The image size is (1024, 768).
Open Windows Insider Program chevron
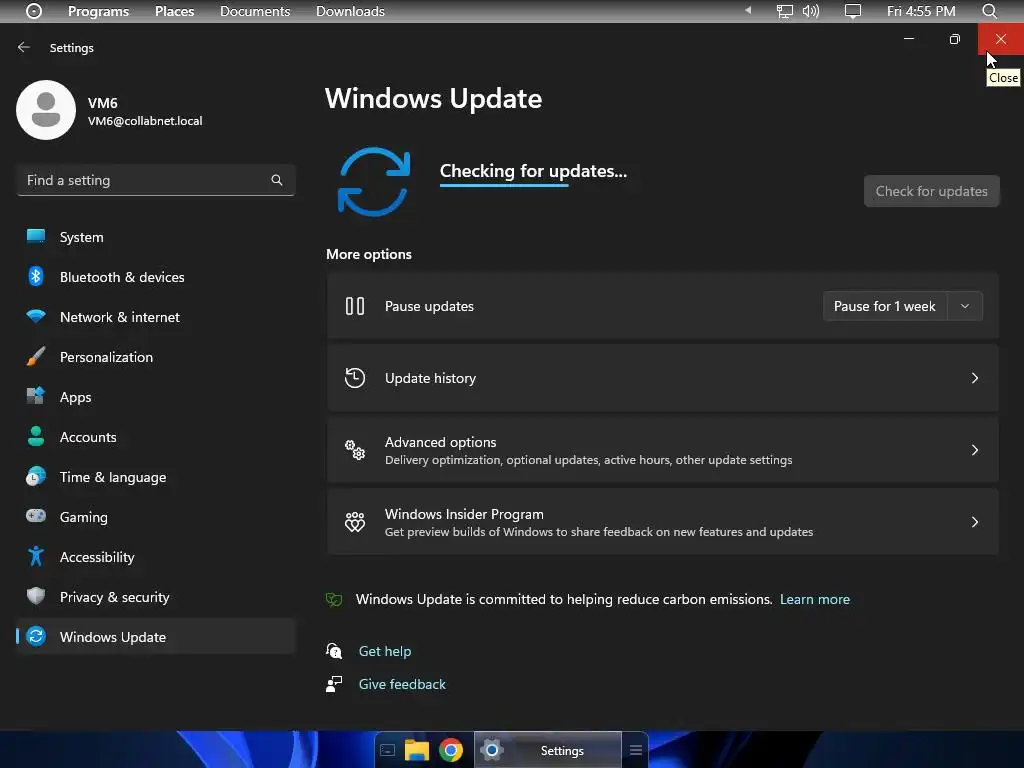pos(974,522)
